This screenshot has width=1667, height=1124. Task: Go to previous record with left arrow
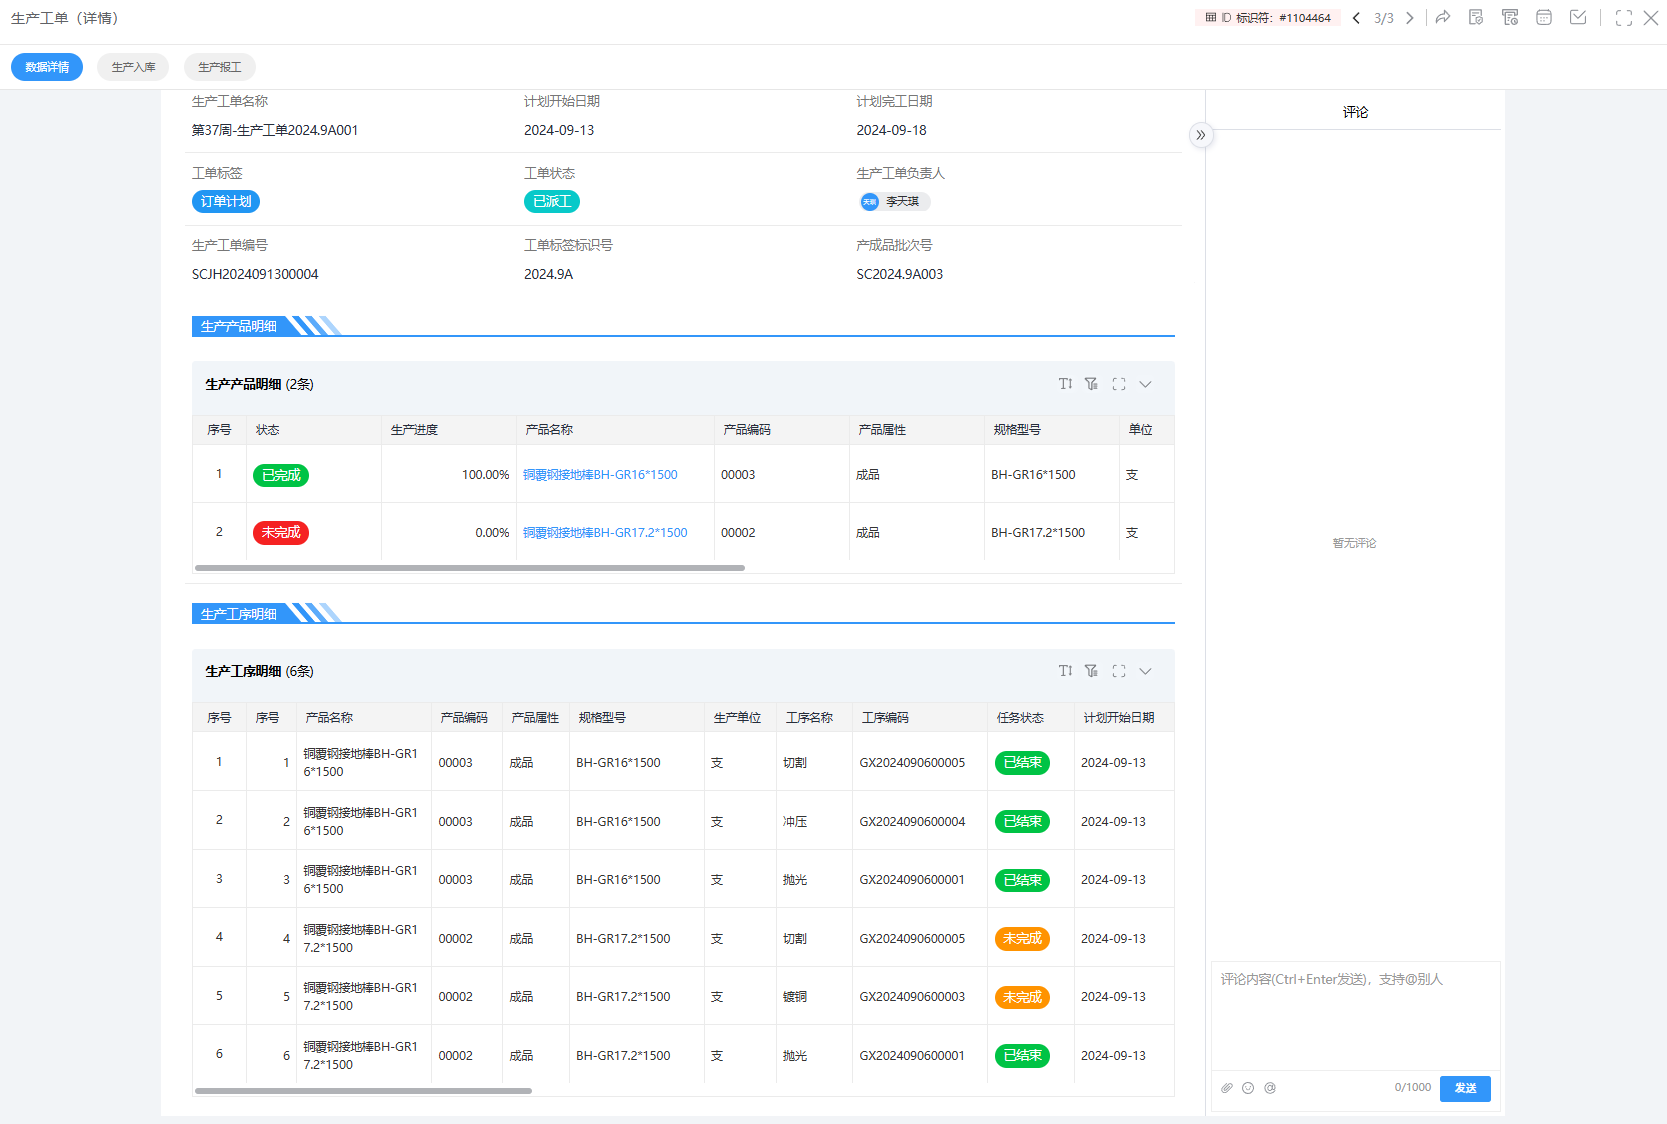click(x=1356, y=18)
